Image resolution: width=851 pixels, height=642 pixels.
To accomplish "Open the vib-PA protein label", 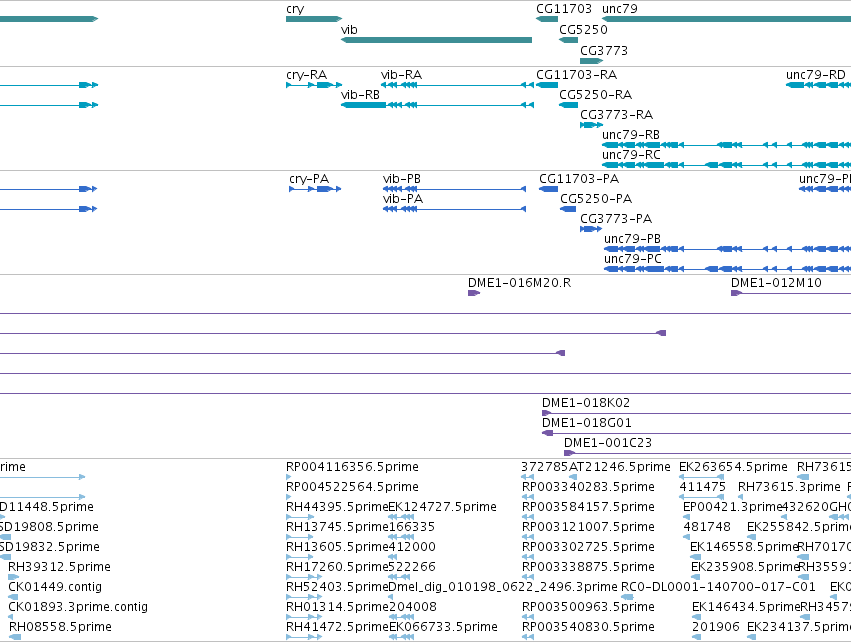I will coord(403,199).
